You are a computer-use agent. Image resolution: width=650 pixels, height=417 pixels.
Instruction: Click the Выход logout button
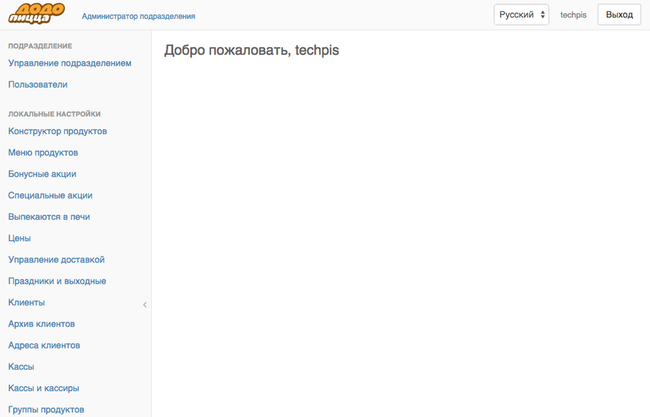(x=619, y=15)
